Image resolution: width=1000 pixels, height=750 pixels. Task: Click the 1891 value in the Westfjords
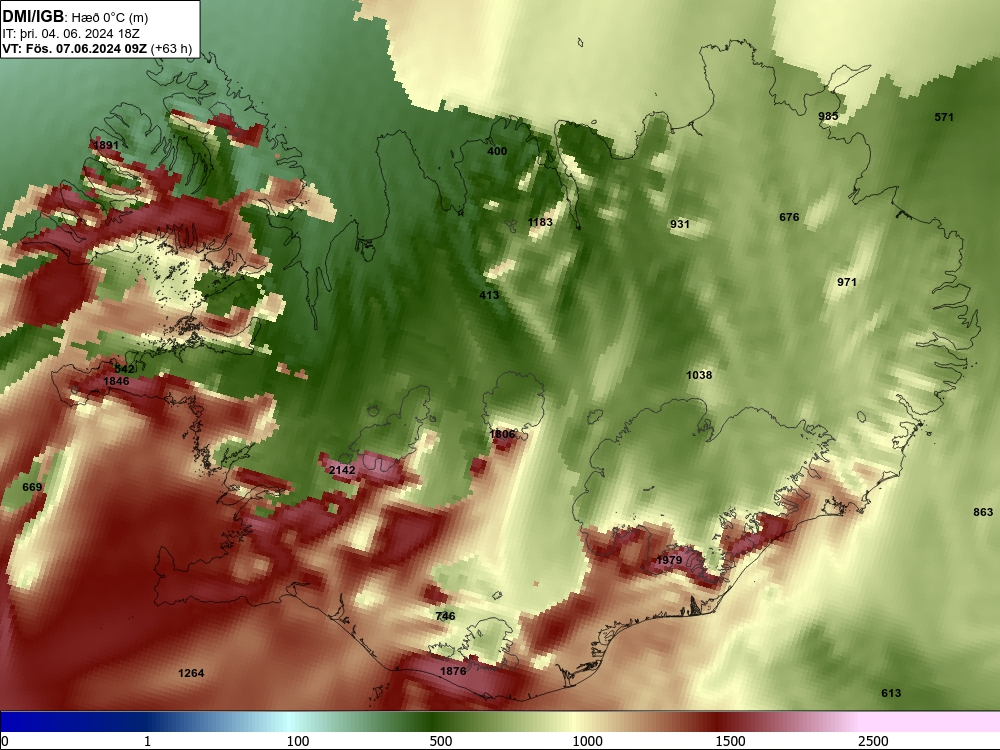[x=106, y=145]
